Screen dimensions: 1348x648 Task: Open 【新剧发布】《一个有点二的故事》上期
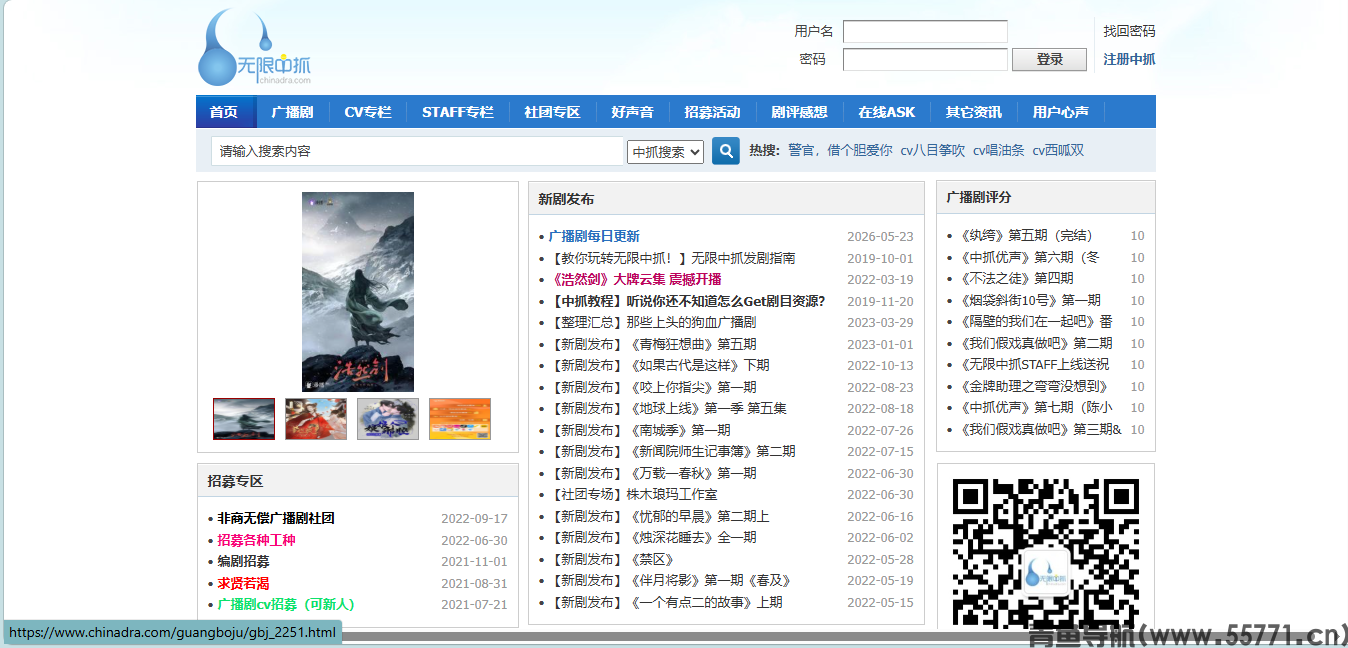(x=665, y=602)
